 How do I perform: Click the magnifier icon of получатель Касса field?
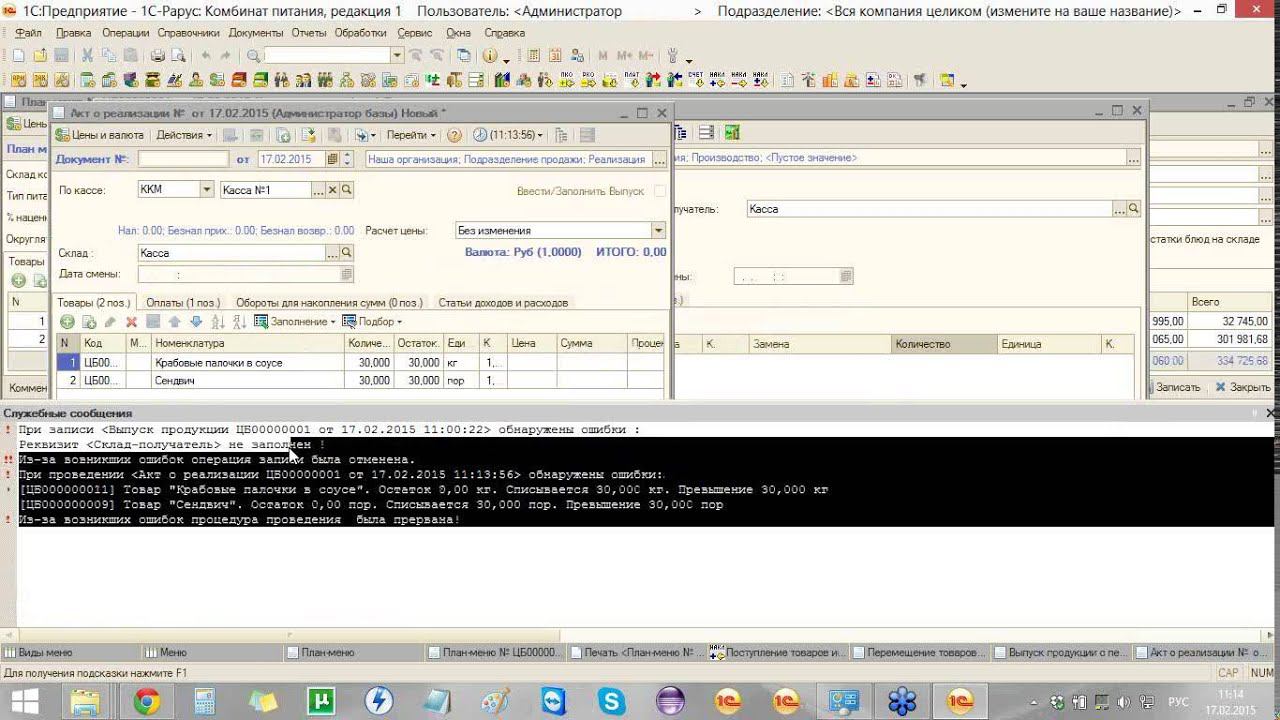click(x=1134, y=209)
